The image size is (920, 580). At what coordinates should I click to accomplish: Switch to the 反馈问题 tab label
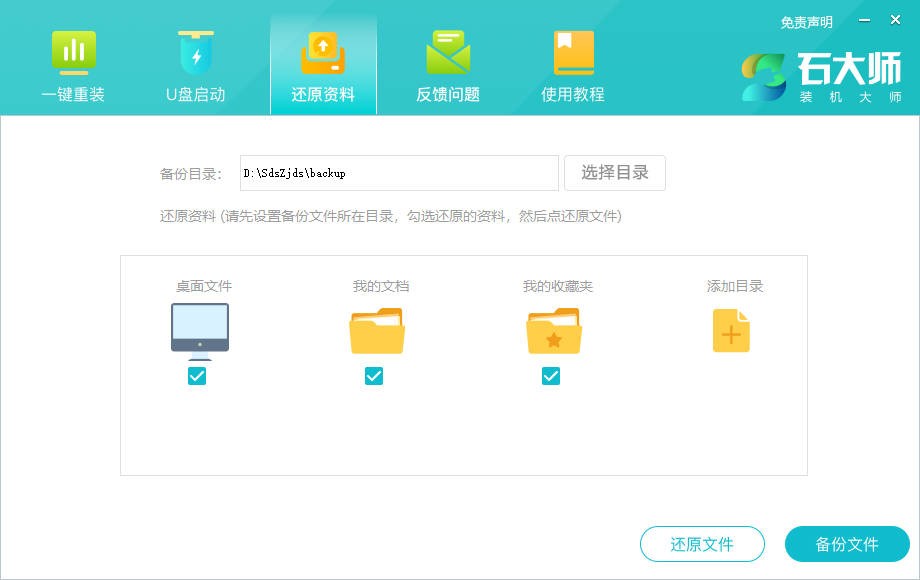point(448,94)
